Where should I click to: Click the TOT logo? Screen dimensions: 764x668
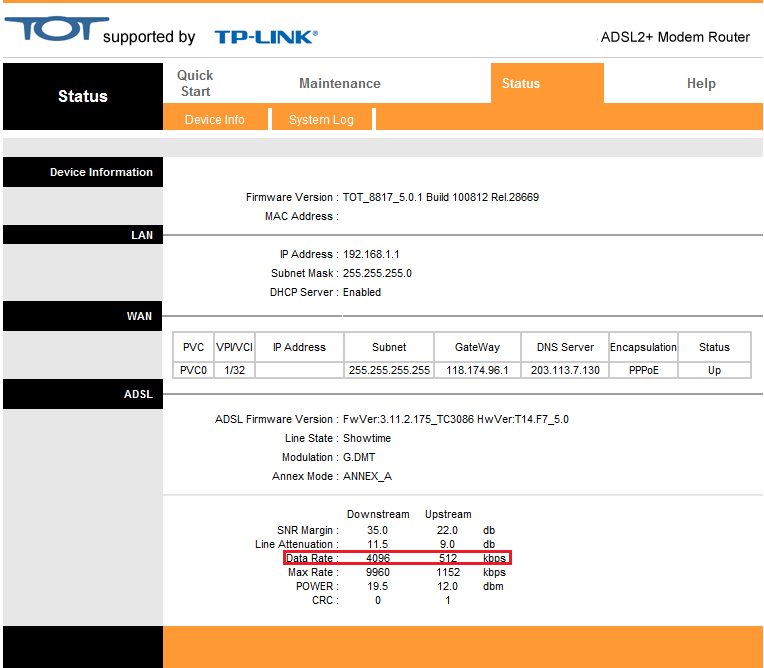pos(57,29)
